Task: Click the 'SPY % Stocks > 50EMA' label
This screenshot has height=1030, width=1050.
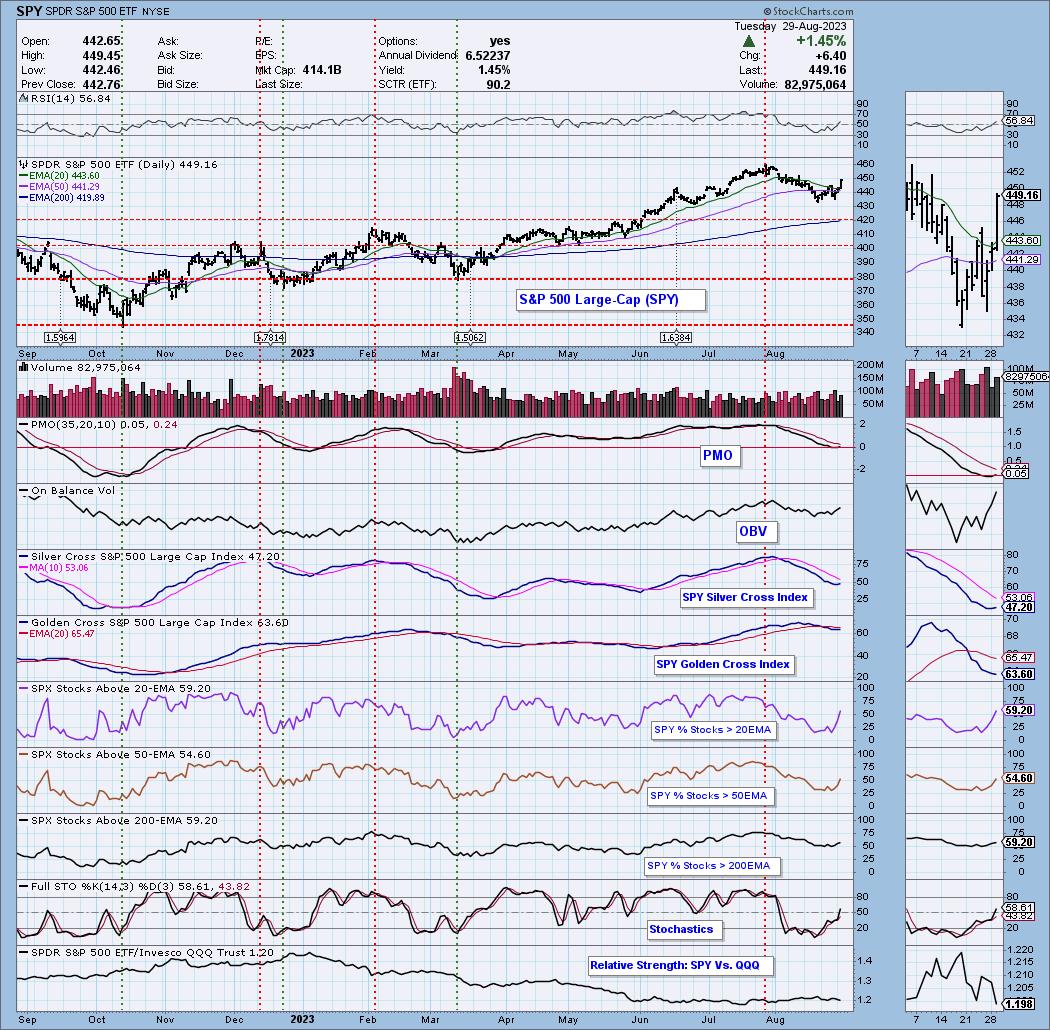Action: tap(708, 796)
